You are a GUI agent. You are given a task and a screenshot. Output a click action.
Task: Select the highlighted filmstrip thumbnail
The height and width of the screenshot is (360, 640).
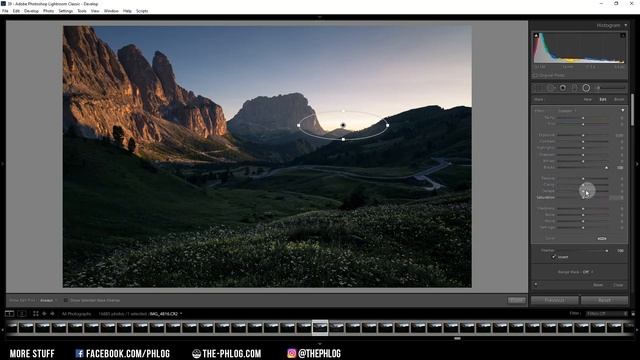(x=320, y=327)
